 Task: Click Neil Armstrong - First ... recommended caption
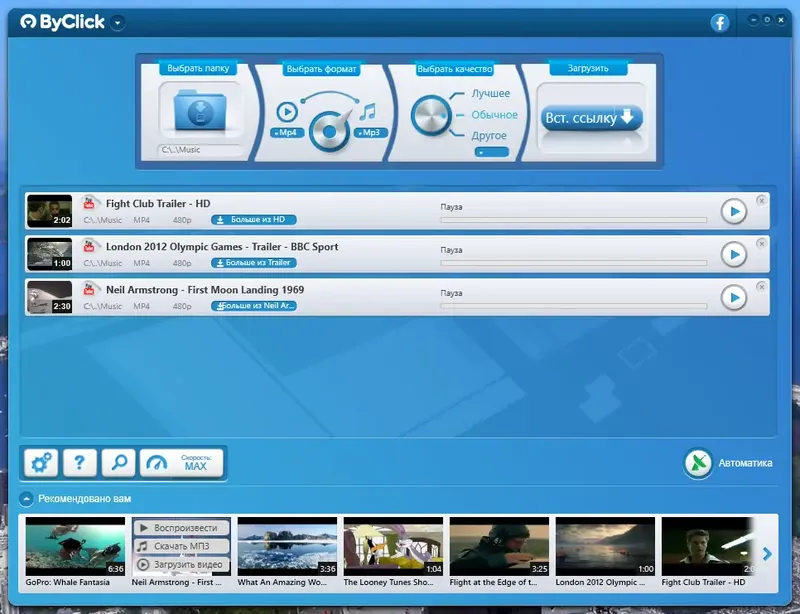177,582
